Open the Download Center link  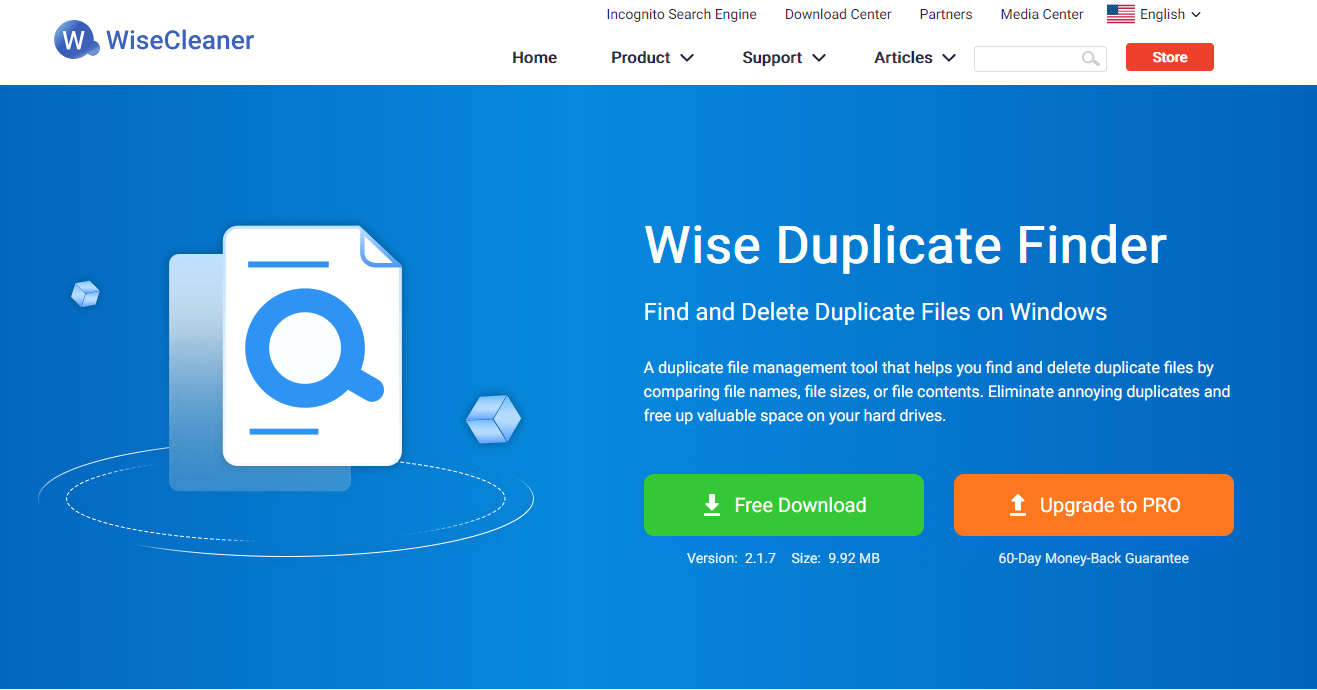tap(838, 14)
